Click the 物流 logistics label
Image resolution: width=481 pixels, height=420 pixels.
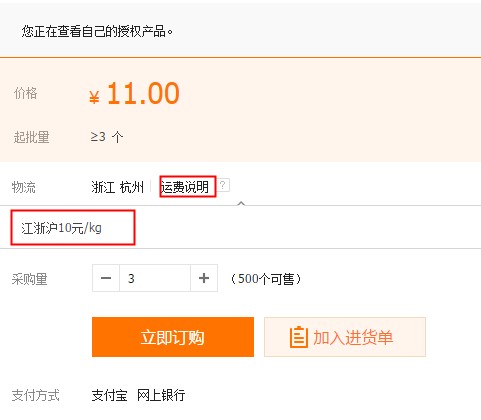pyautogui.click(x=24, y=187)
